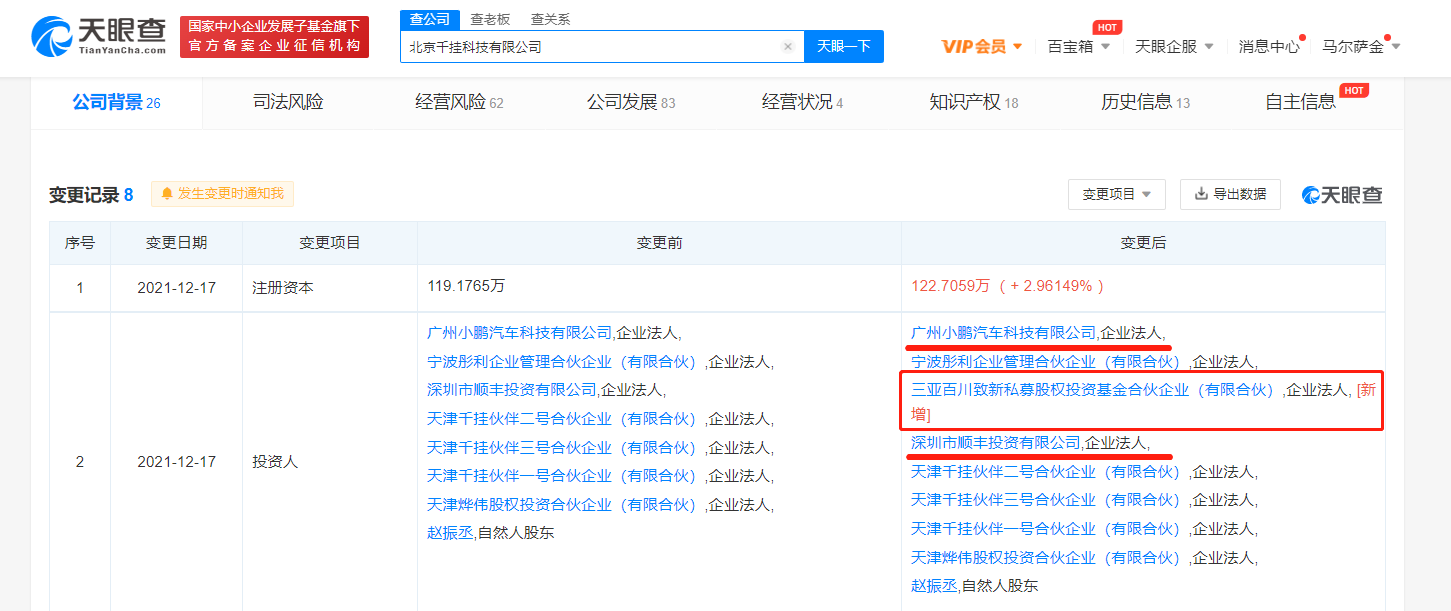
Task: Click the 变更日期 column header
Action: pyautogui.click(x=177, y=243)
